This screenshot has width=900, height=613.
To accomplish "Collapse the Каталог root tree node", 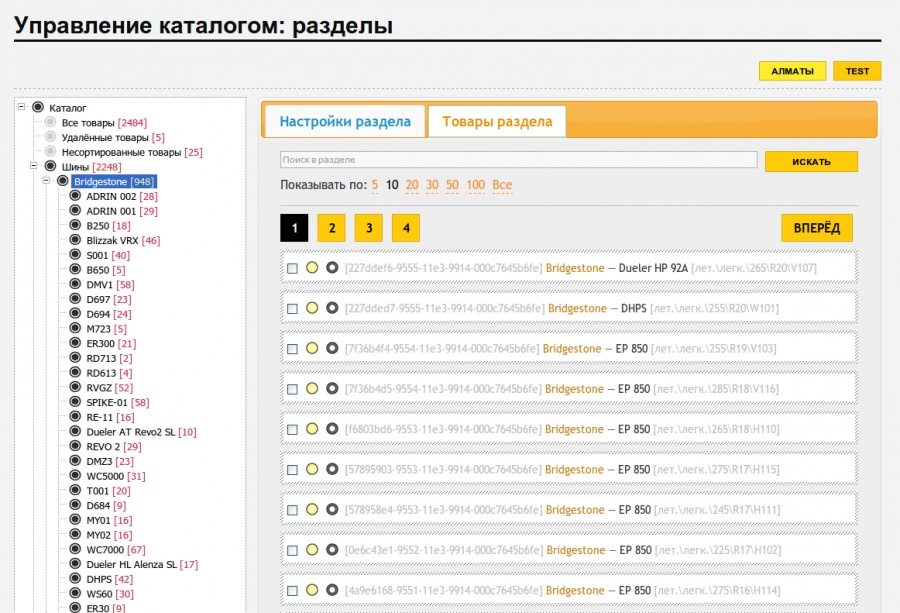I will [22, 107].
